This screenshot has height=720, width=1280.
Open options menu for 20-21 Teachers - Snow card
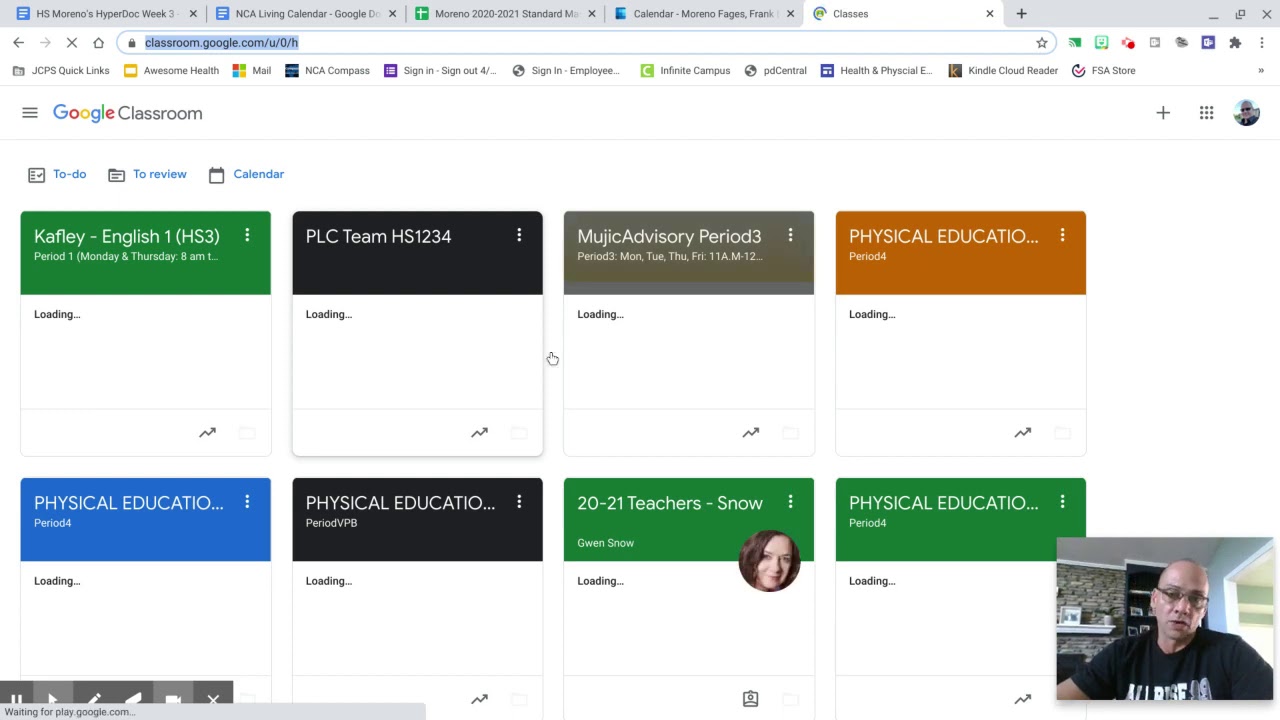coord(790,502)
